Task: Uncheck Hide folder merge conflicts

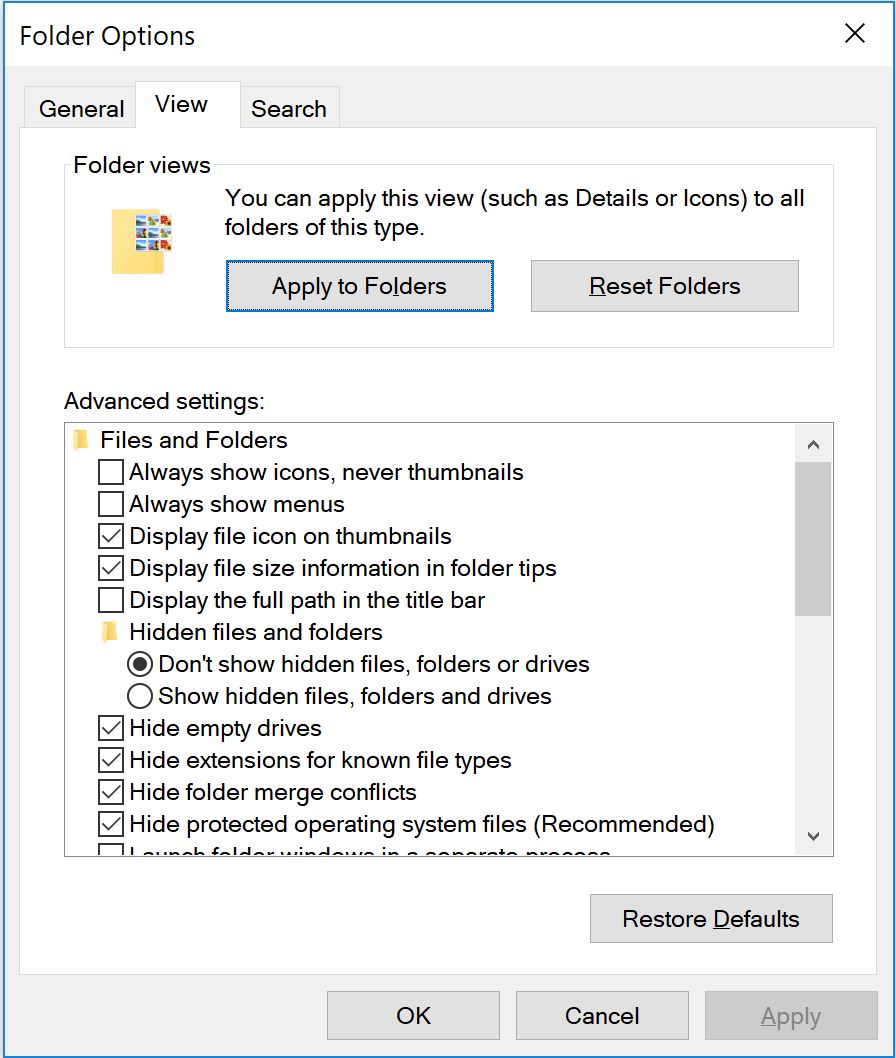Action: coord(111,792)
